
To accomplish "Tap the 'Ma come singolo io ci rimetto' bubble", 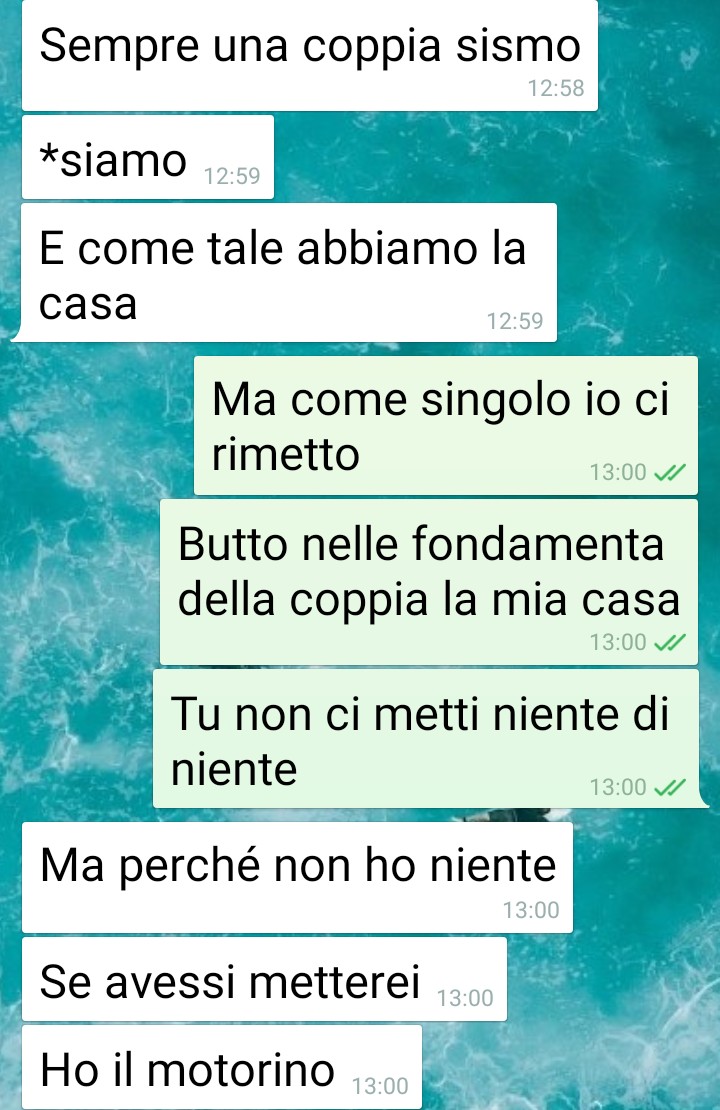I will pos(445,425).
